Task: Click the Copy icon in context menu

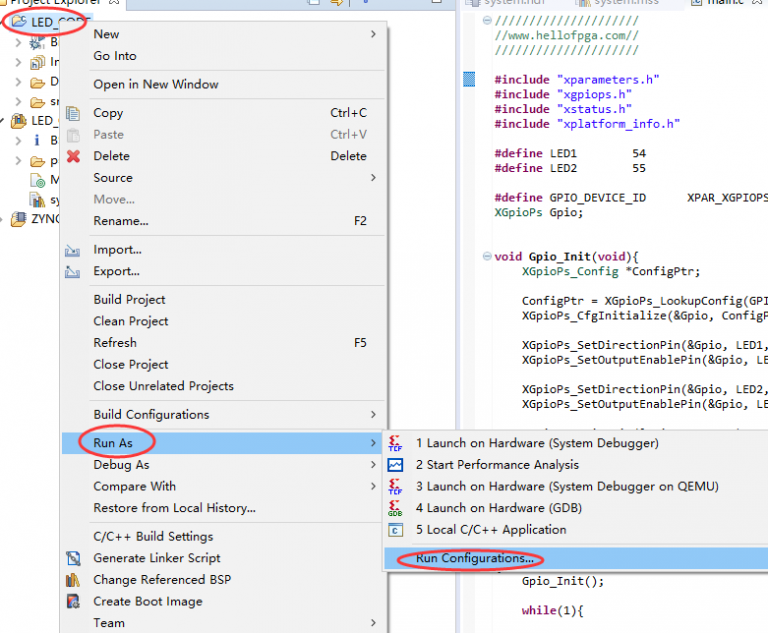Action: 73,113
